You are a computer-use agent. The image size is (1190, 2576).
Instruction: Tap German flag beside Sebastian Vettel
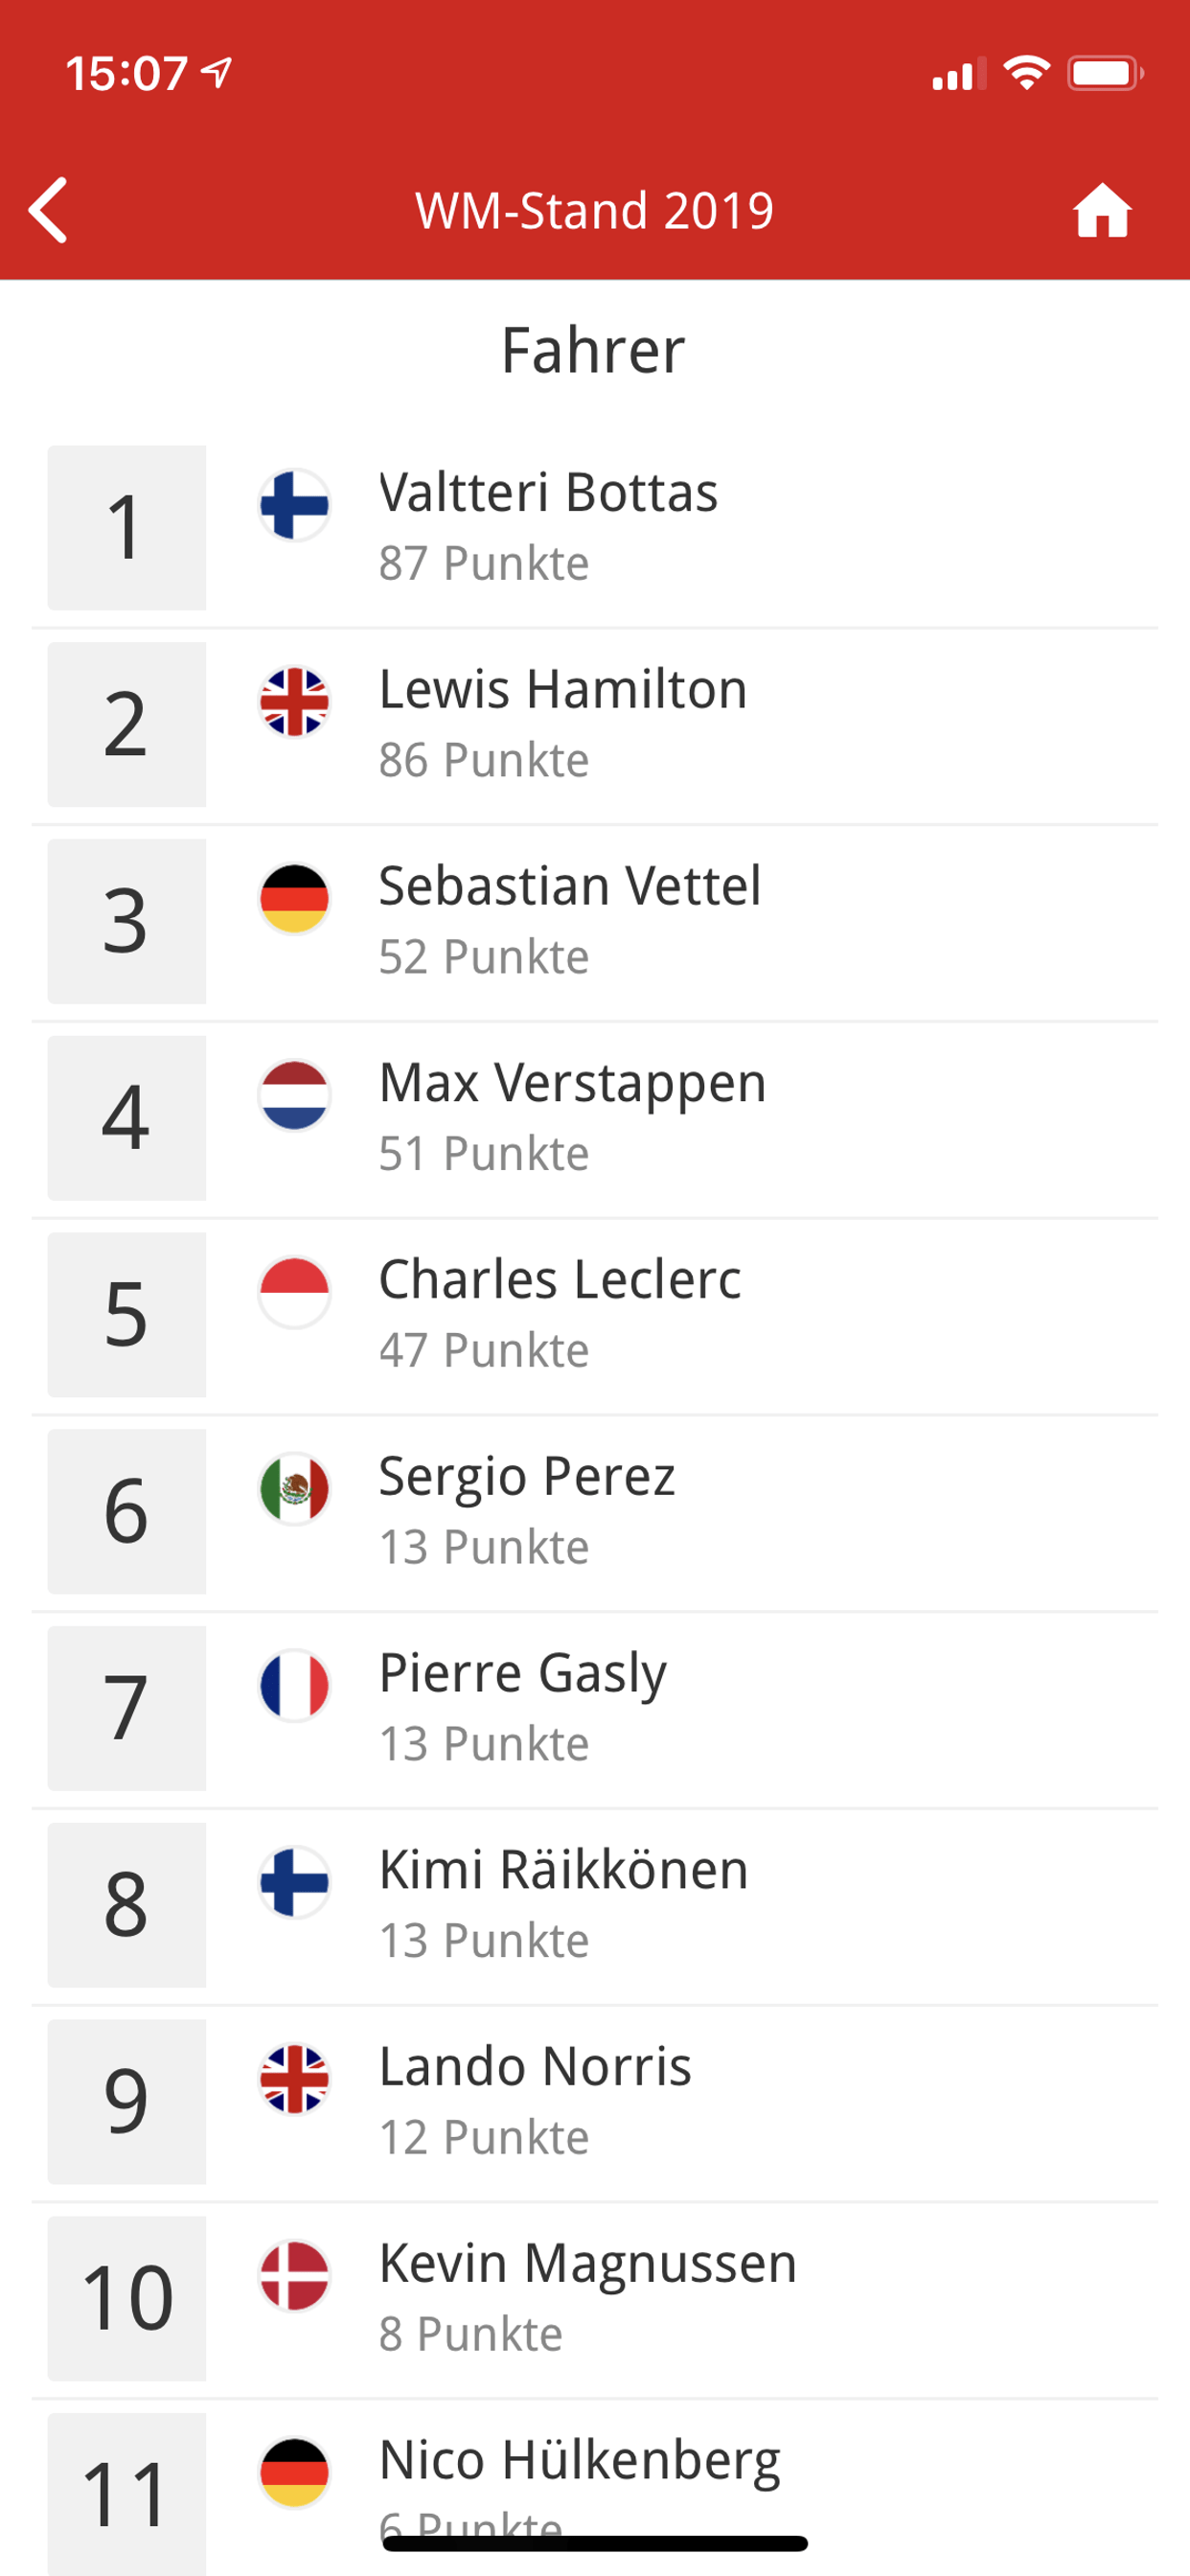coord(294,899)
